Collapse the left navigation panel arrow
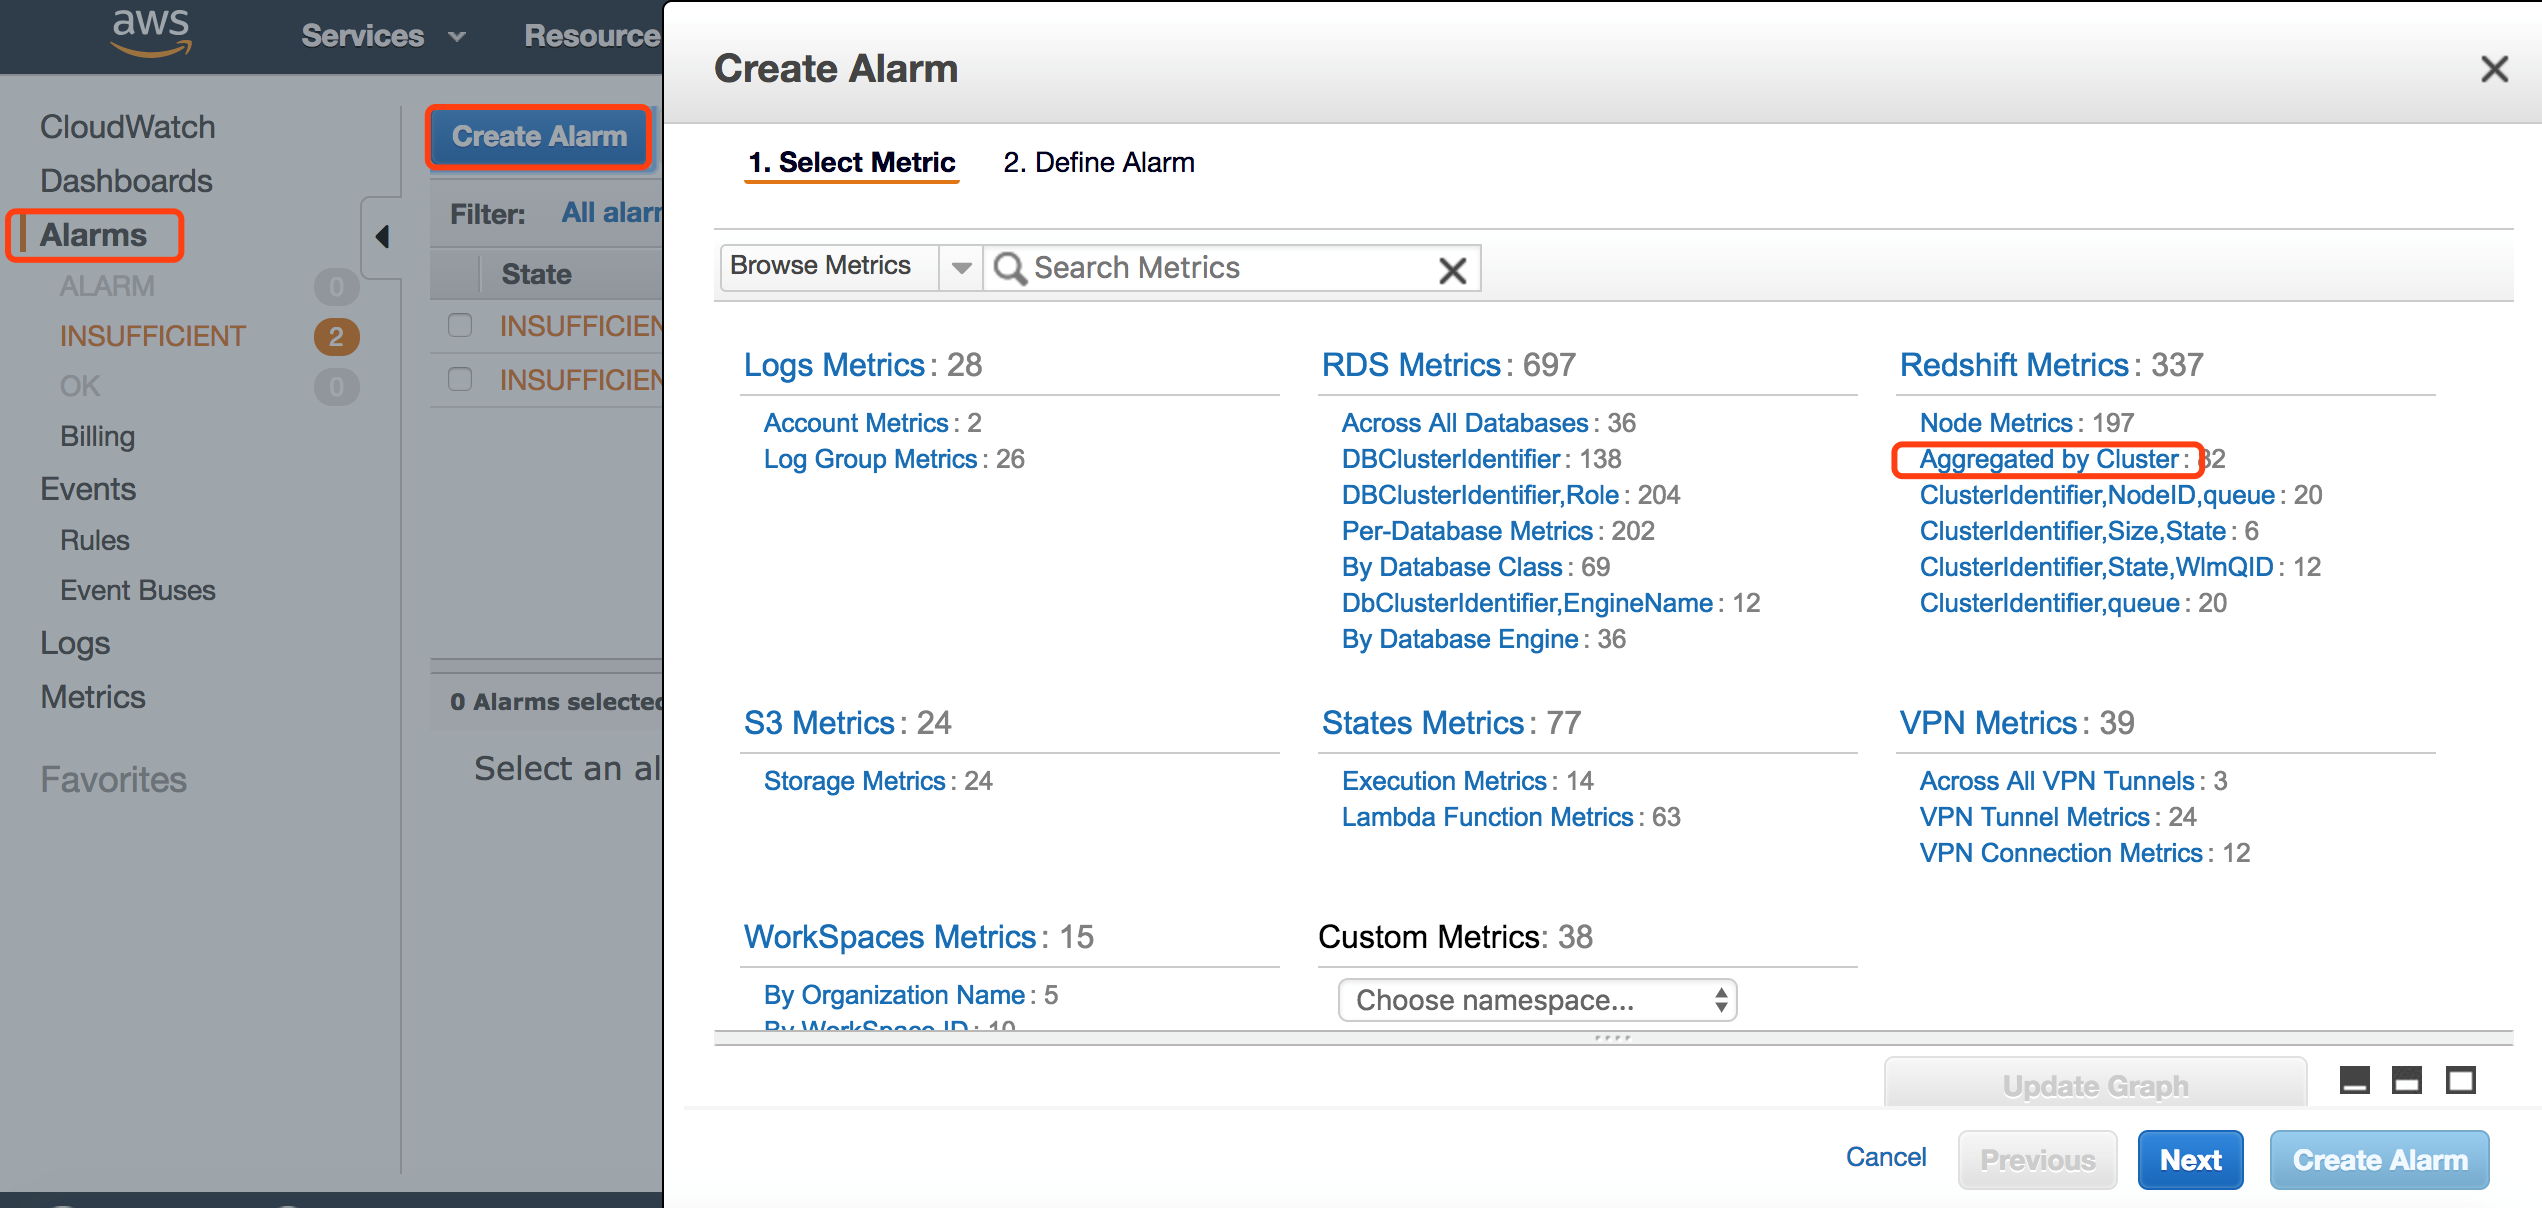The image size is (2542, 1208). [x=381, y=237]
